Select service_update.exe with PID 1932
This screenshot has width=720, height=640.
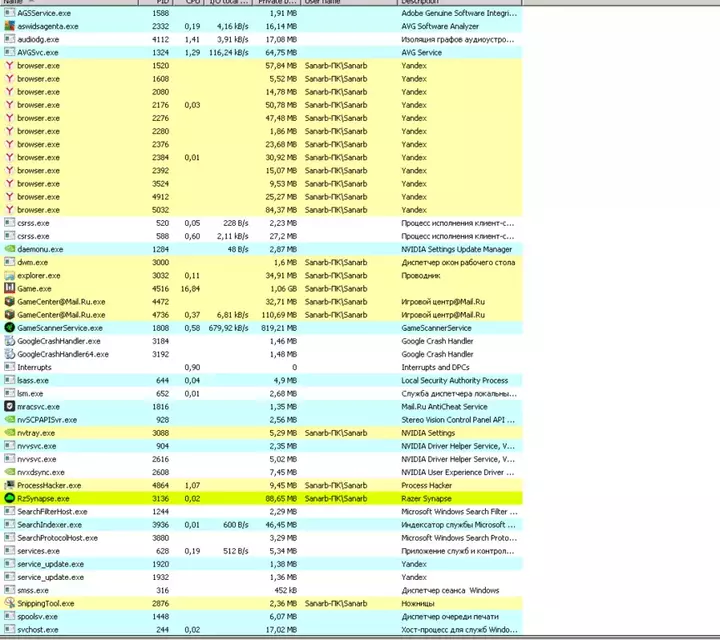pos(51,577)
